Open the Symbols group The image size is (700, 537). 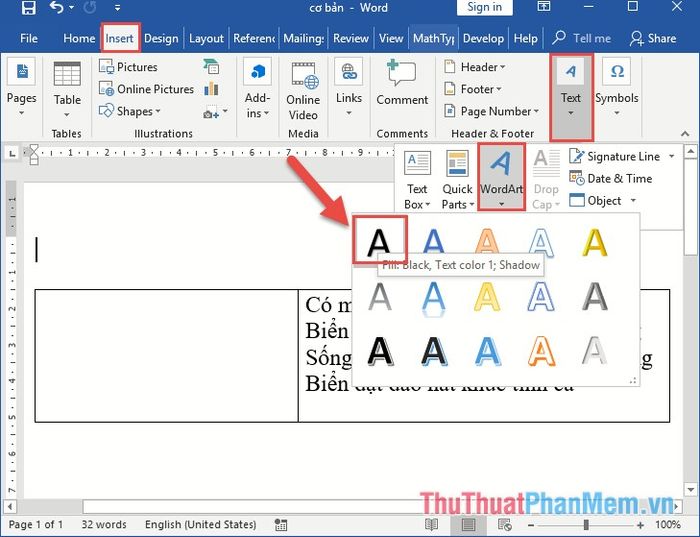pyautogui.click(x=617, y=88)
